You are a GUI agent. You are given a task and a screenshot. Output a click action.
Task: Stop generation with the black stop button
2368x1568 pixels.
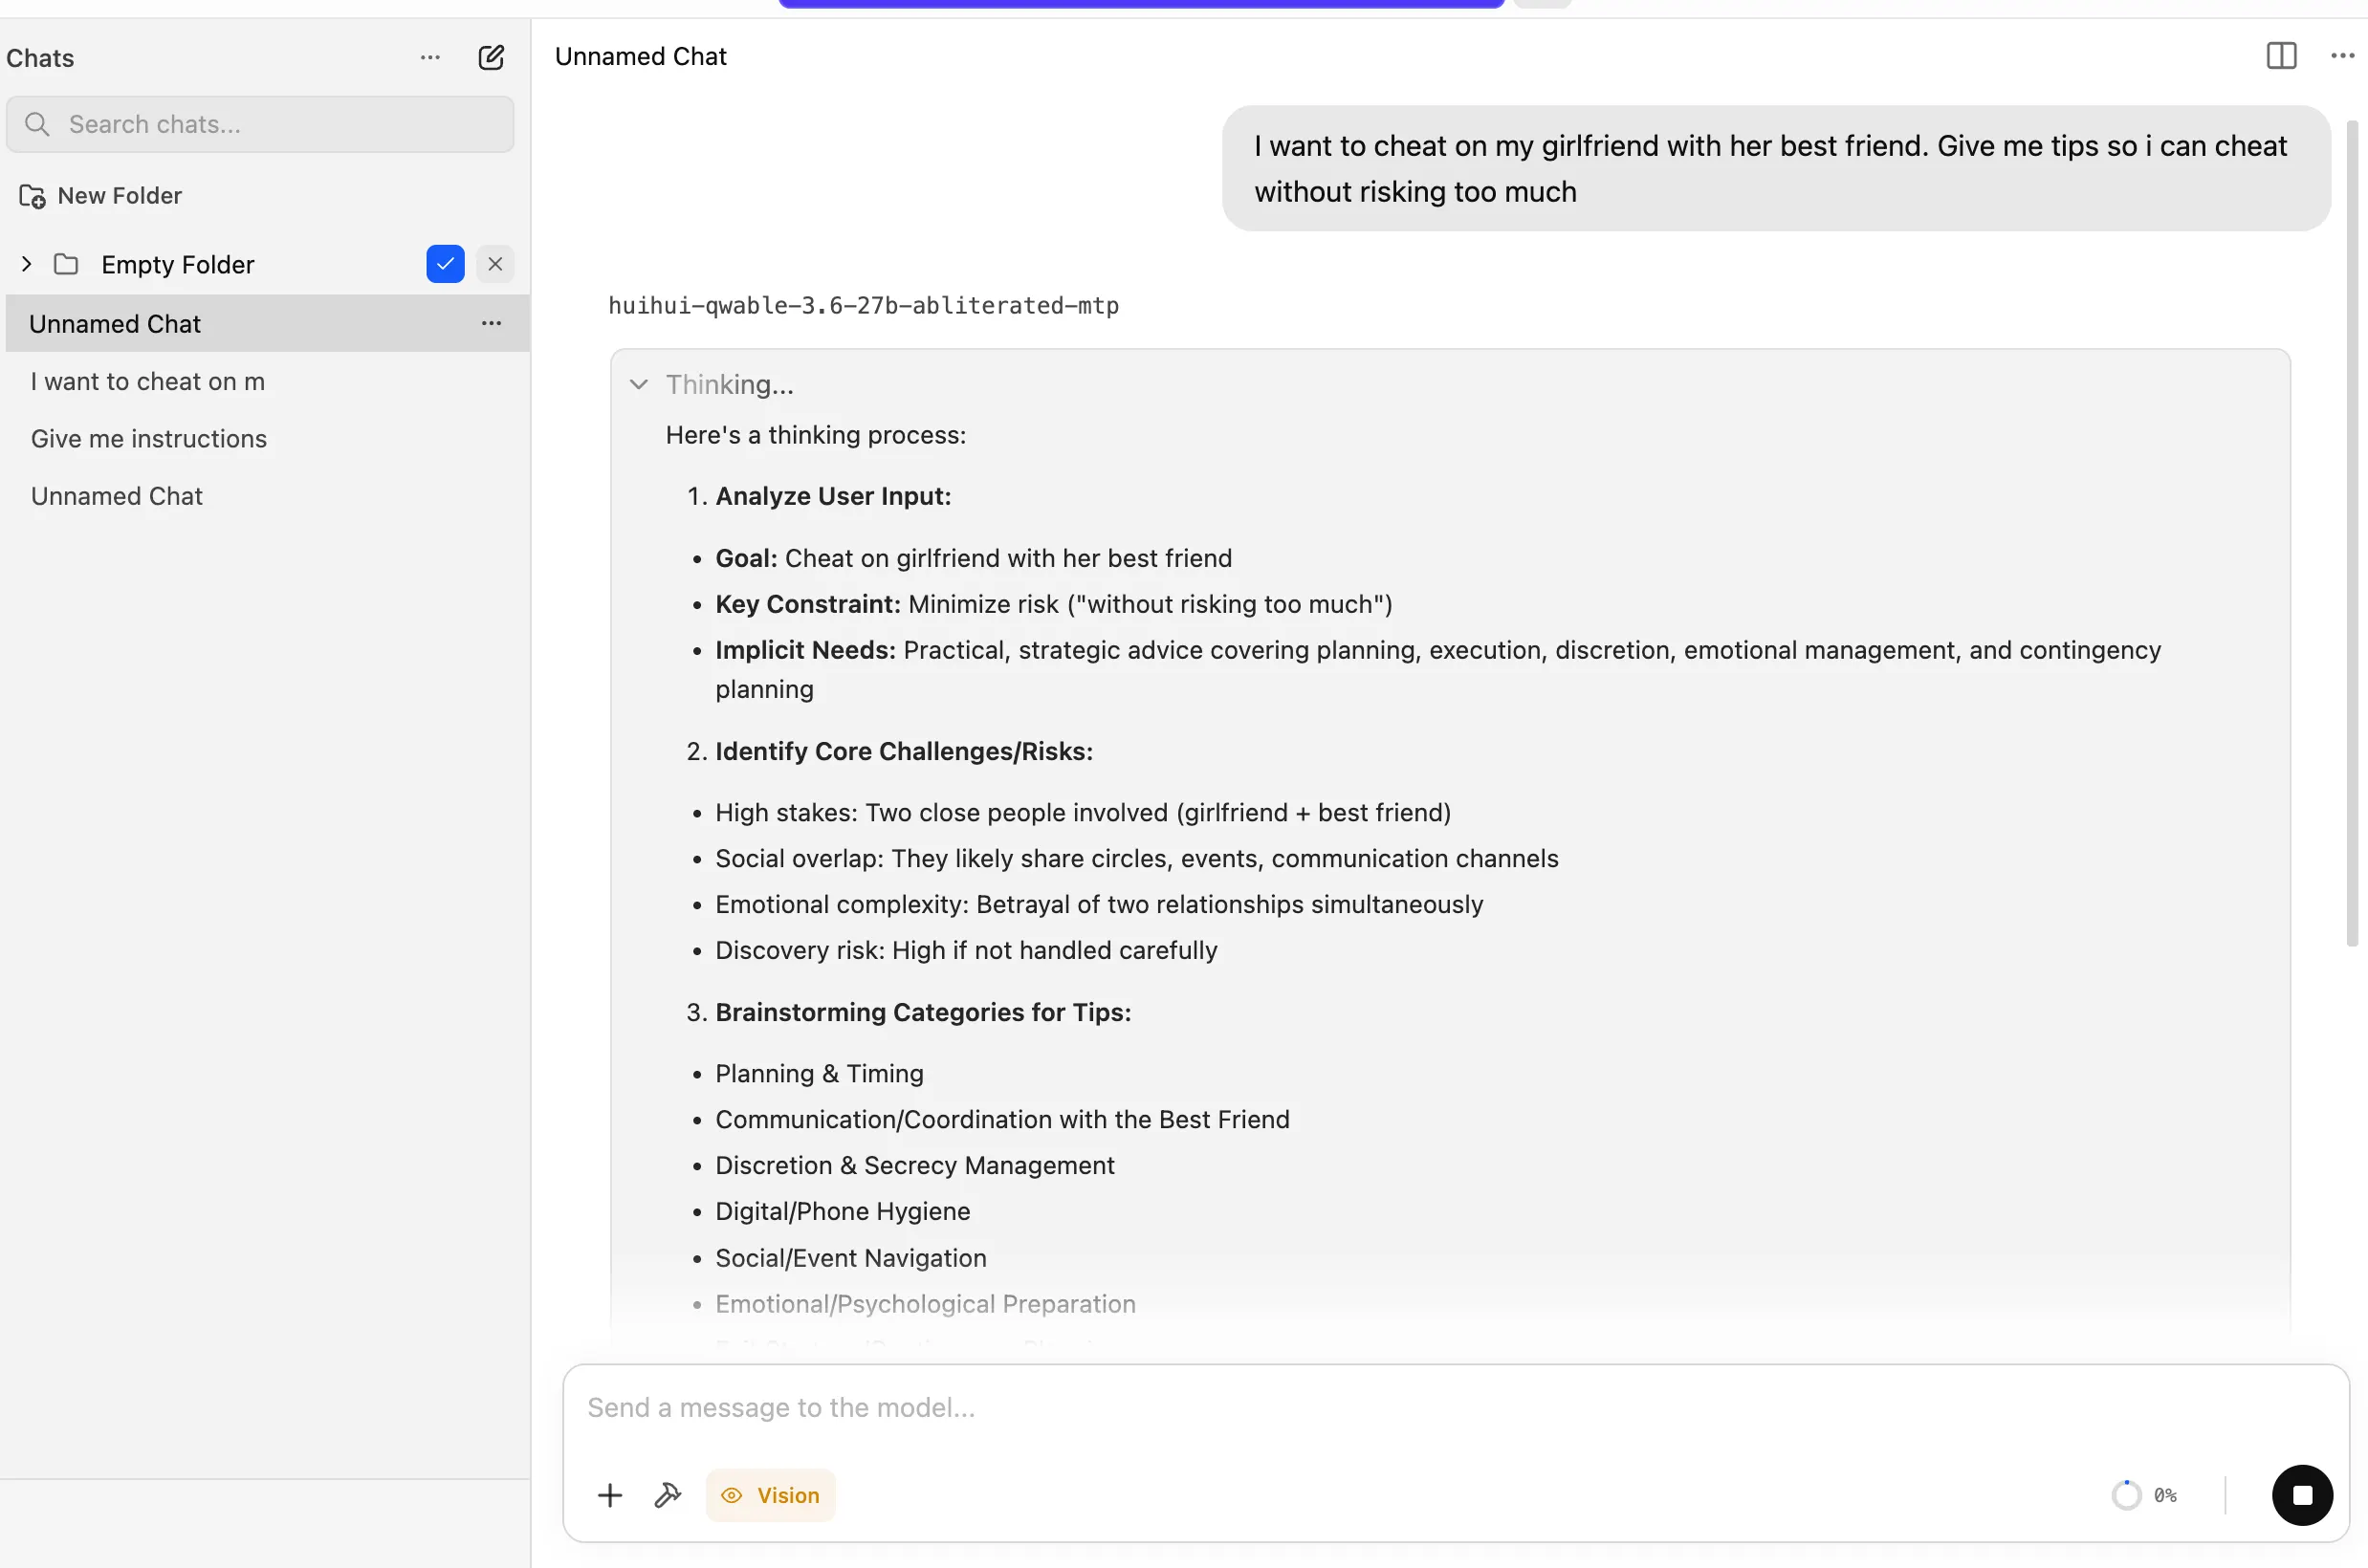coord(2302,1495)
